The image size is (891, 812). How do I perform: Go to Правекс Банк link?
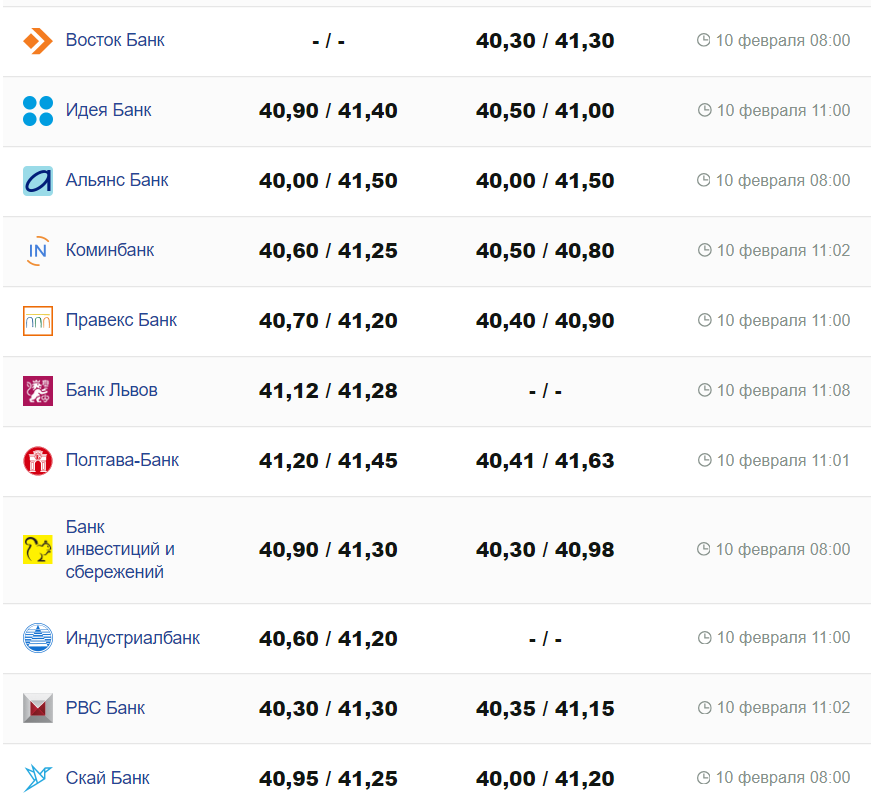[121, 321]
